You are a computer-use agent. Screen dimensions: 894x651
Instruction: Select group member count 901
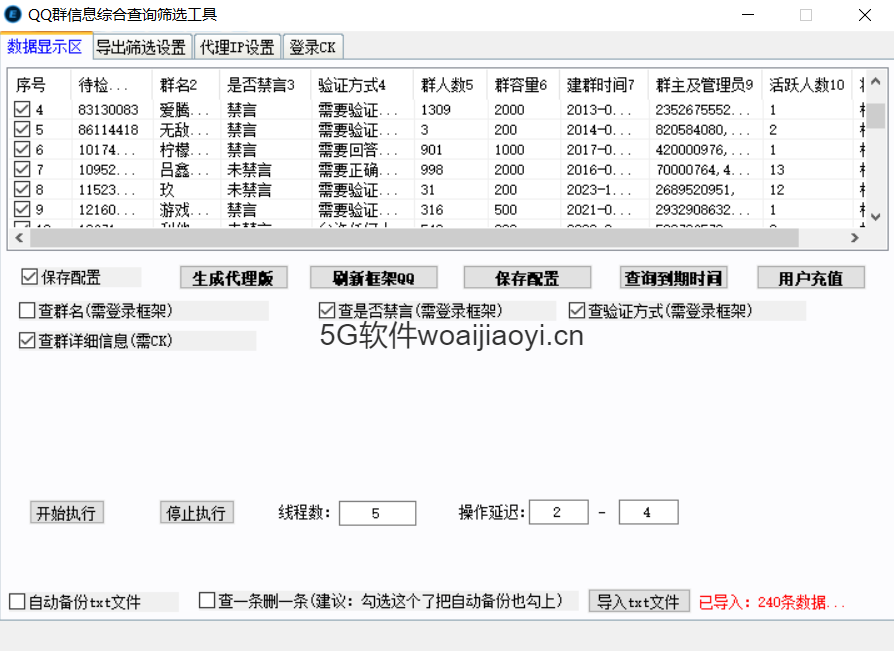432,150
